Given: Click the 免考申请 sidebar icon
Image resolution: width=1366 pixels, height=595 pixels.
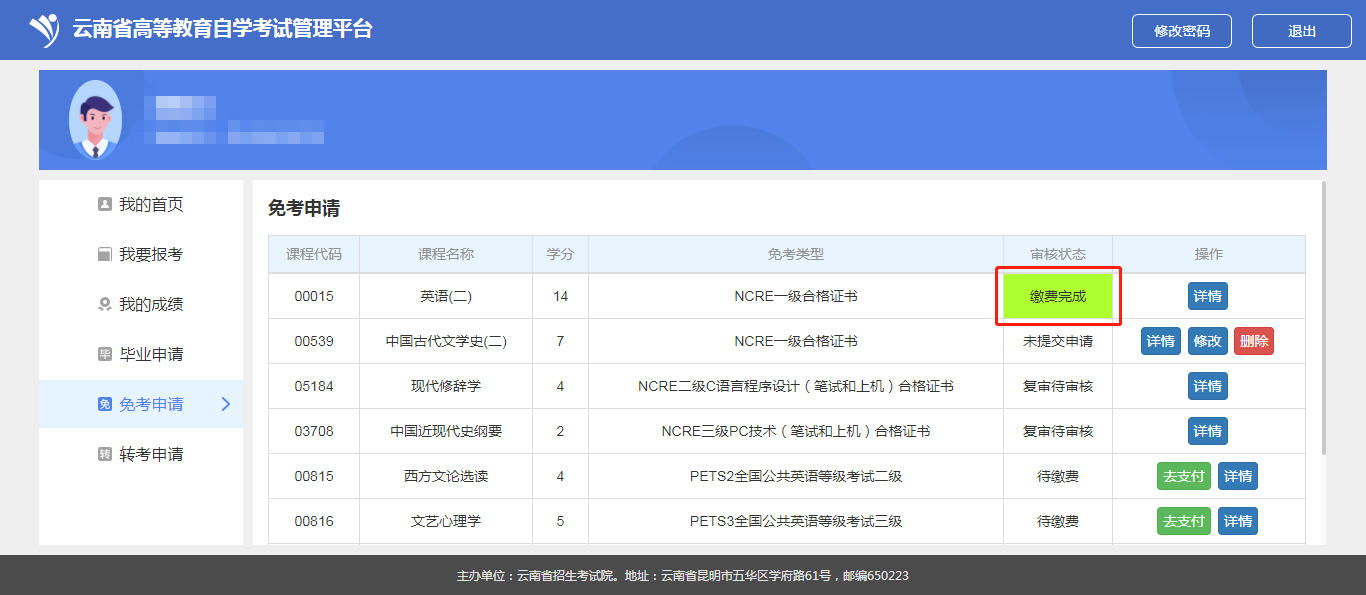Looking at the screenshot, I should (104, 405).
